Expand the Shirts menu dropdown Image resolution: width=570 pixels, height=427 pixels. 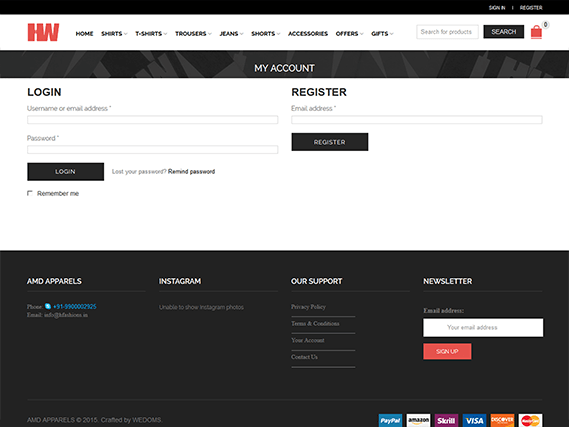point(114,34)
